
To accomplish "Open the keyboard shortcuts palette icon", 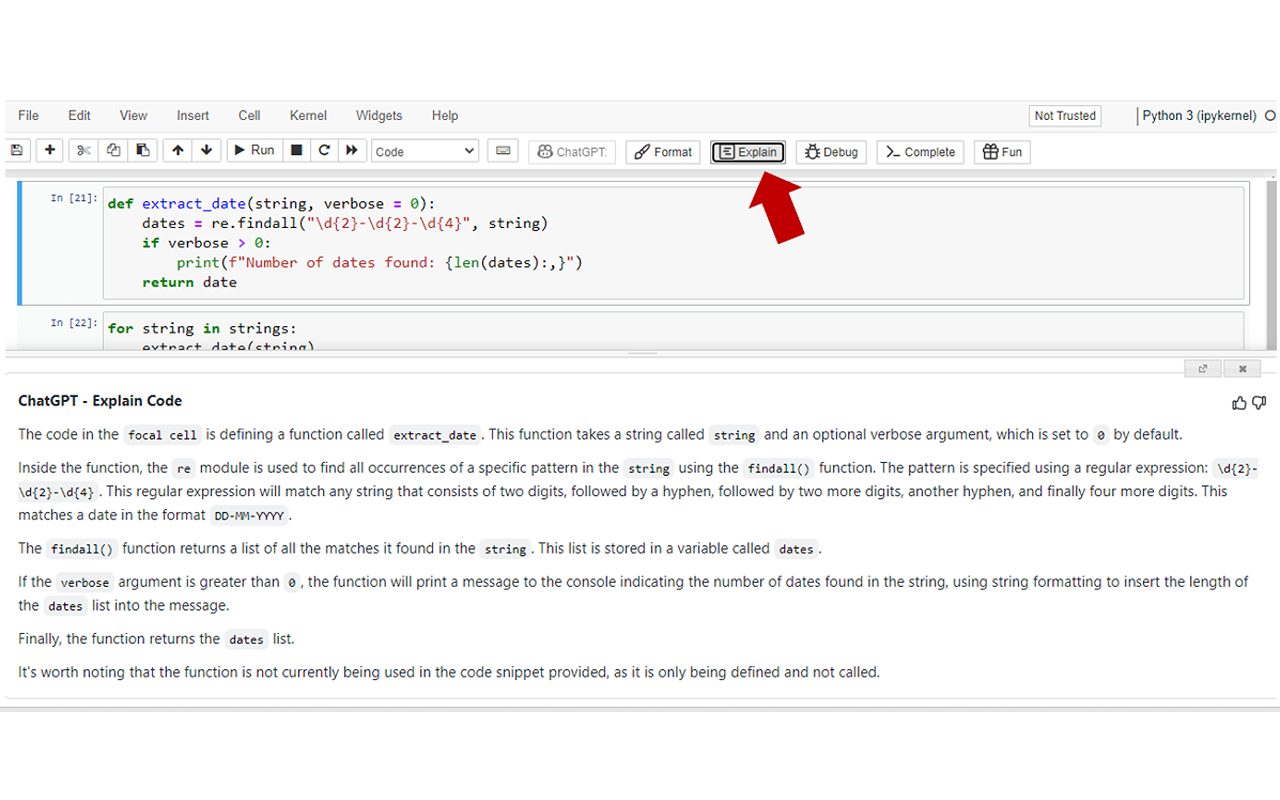I will [x=503, y=151].
